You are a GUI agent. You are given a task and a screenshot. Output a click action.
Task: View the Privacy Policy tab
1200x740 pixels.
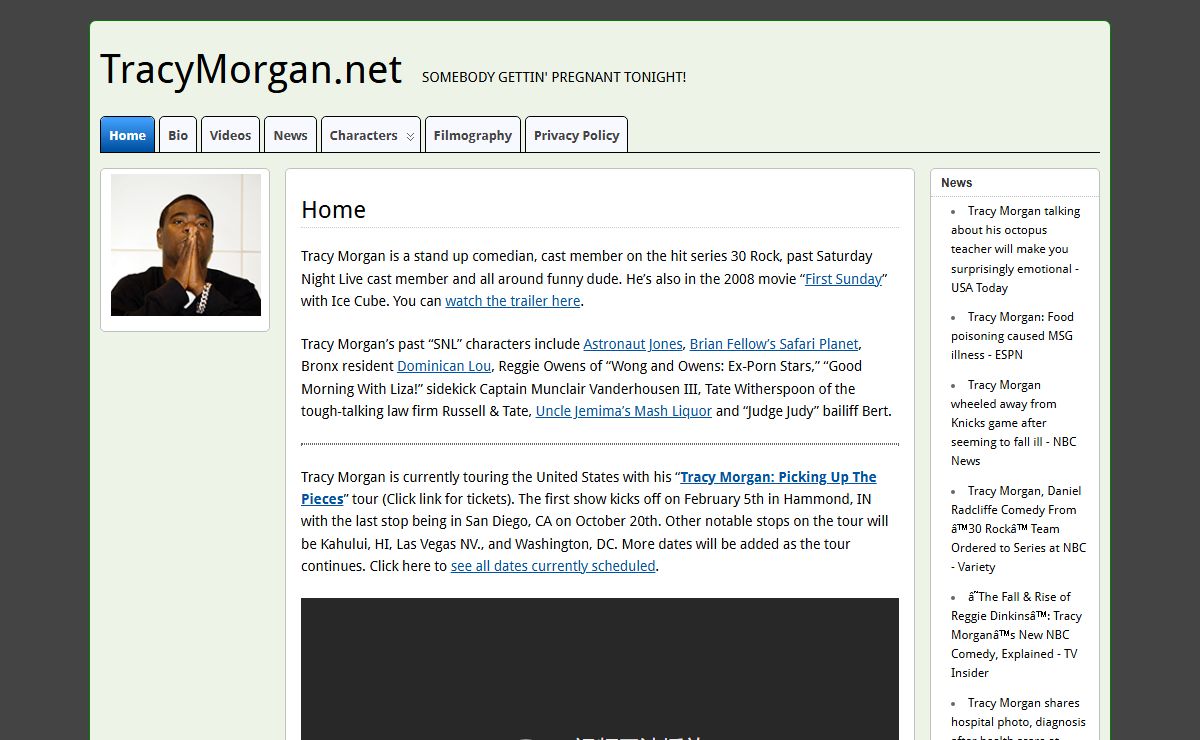(576, 135)
